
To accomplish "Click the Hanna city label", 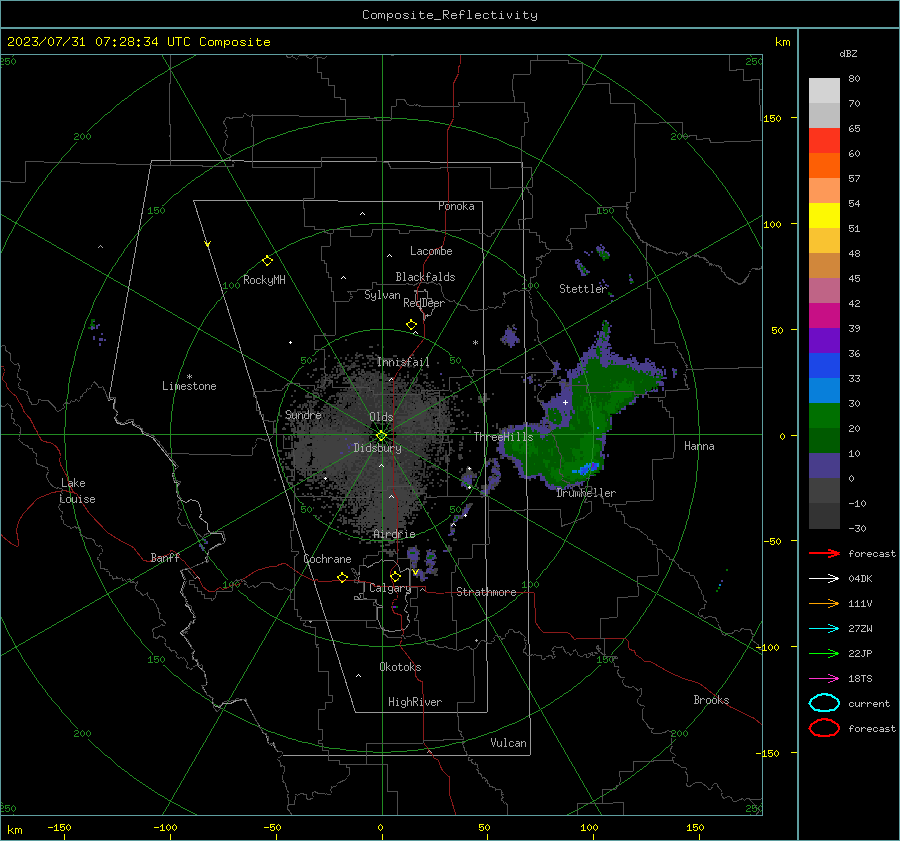I will [699, 446].
